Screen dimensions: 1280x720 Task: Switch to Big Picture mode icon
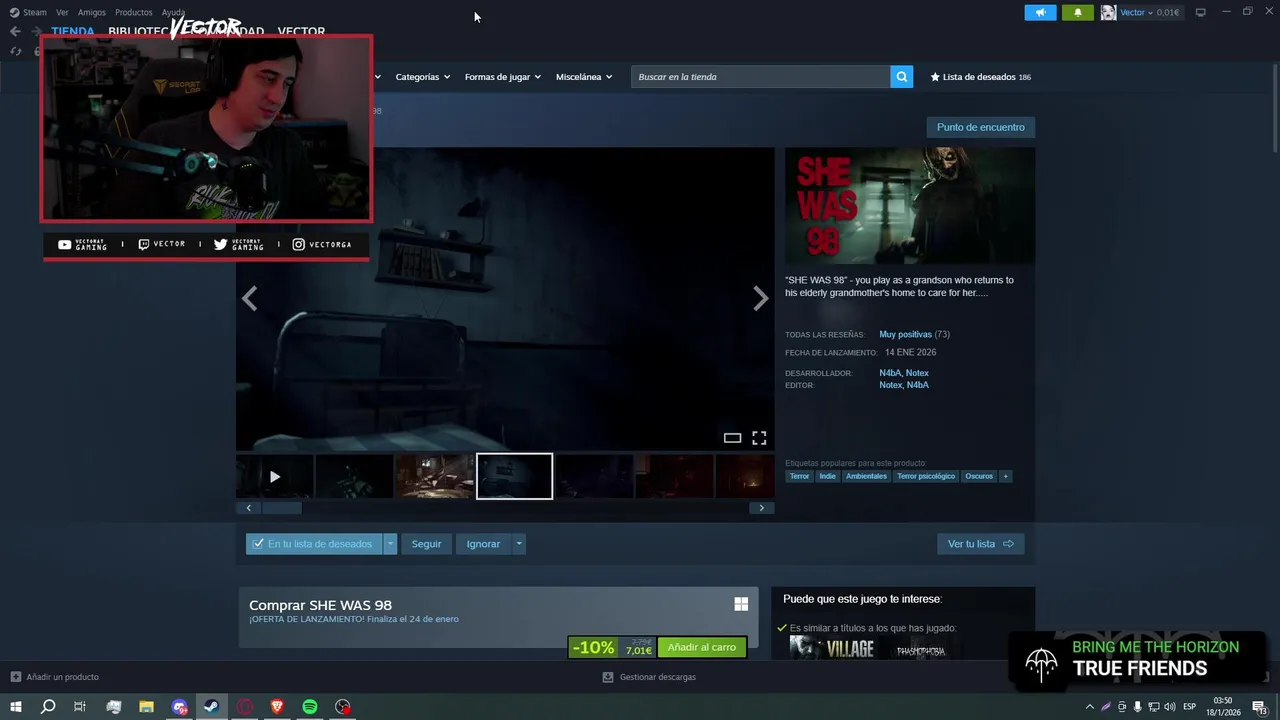(1200, 12)
